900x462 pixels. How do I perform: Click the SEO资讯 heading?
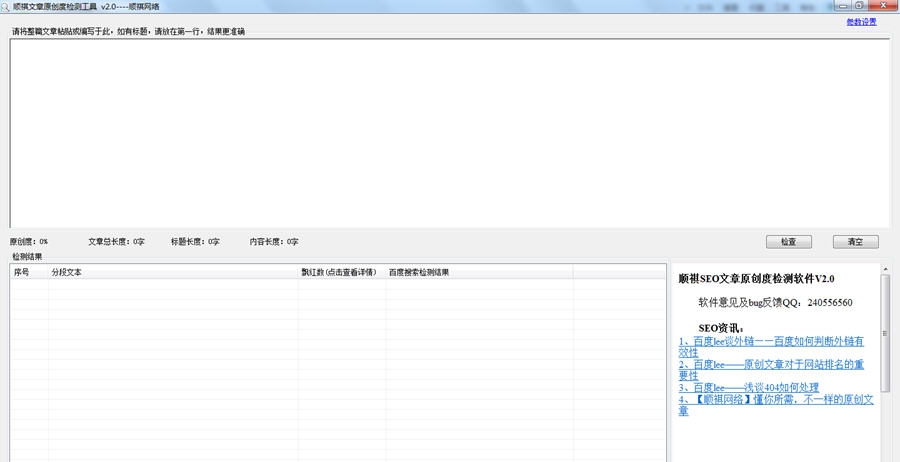[x=721, y=328]
